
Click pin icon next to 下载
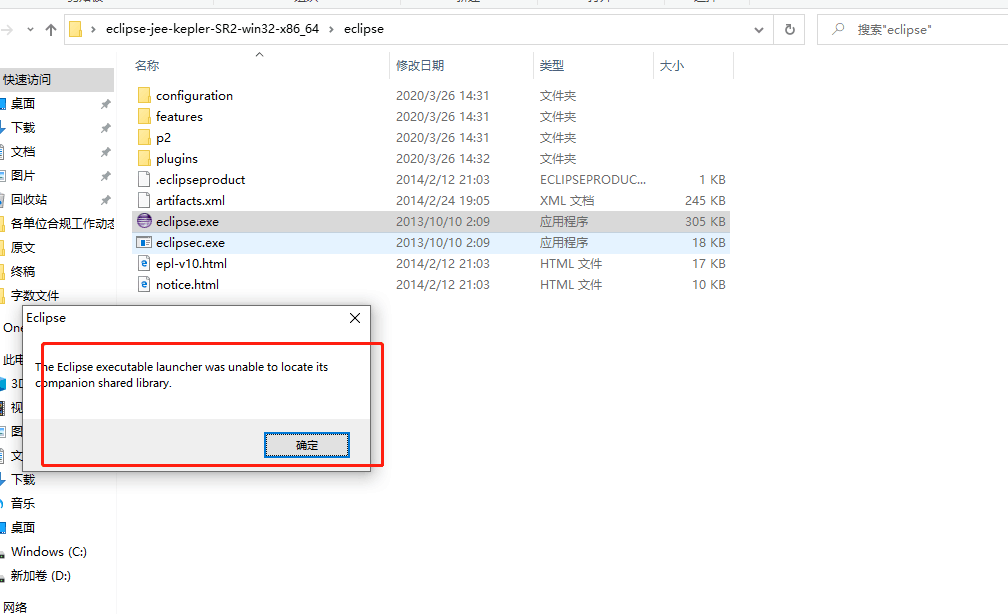(105, 127)
